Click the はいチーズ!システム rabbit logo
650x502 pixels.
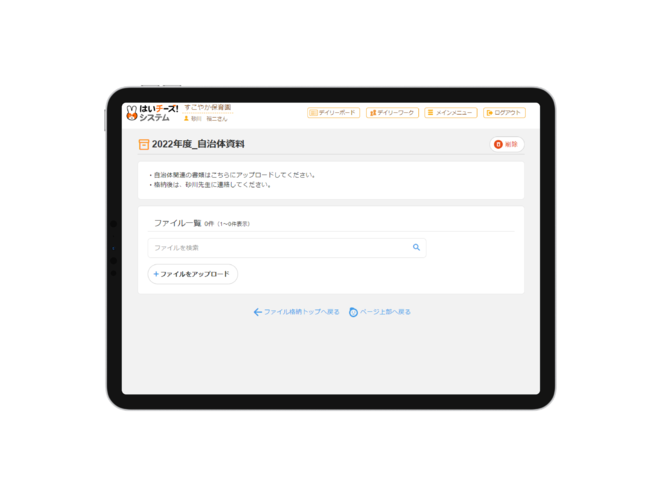pyautogui.click(x=152, y=113)
